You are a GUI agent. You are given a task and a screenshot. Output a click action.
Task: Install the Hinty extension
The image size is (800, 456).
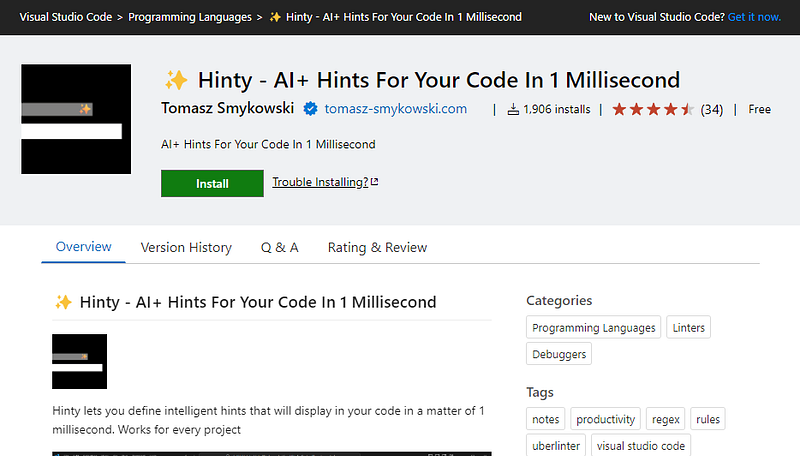pos(212,183)
